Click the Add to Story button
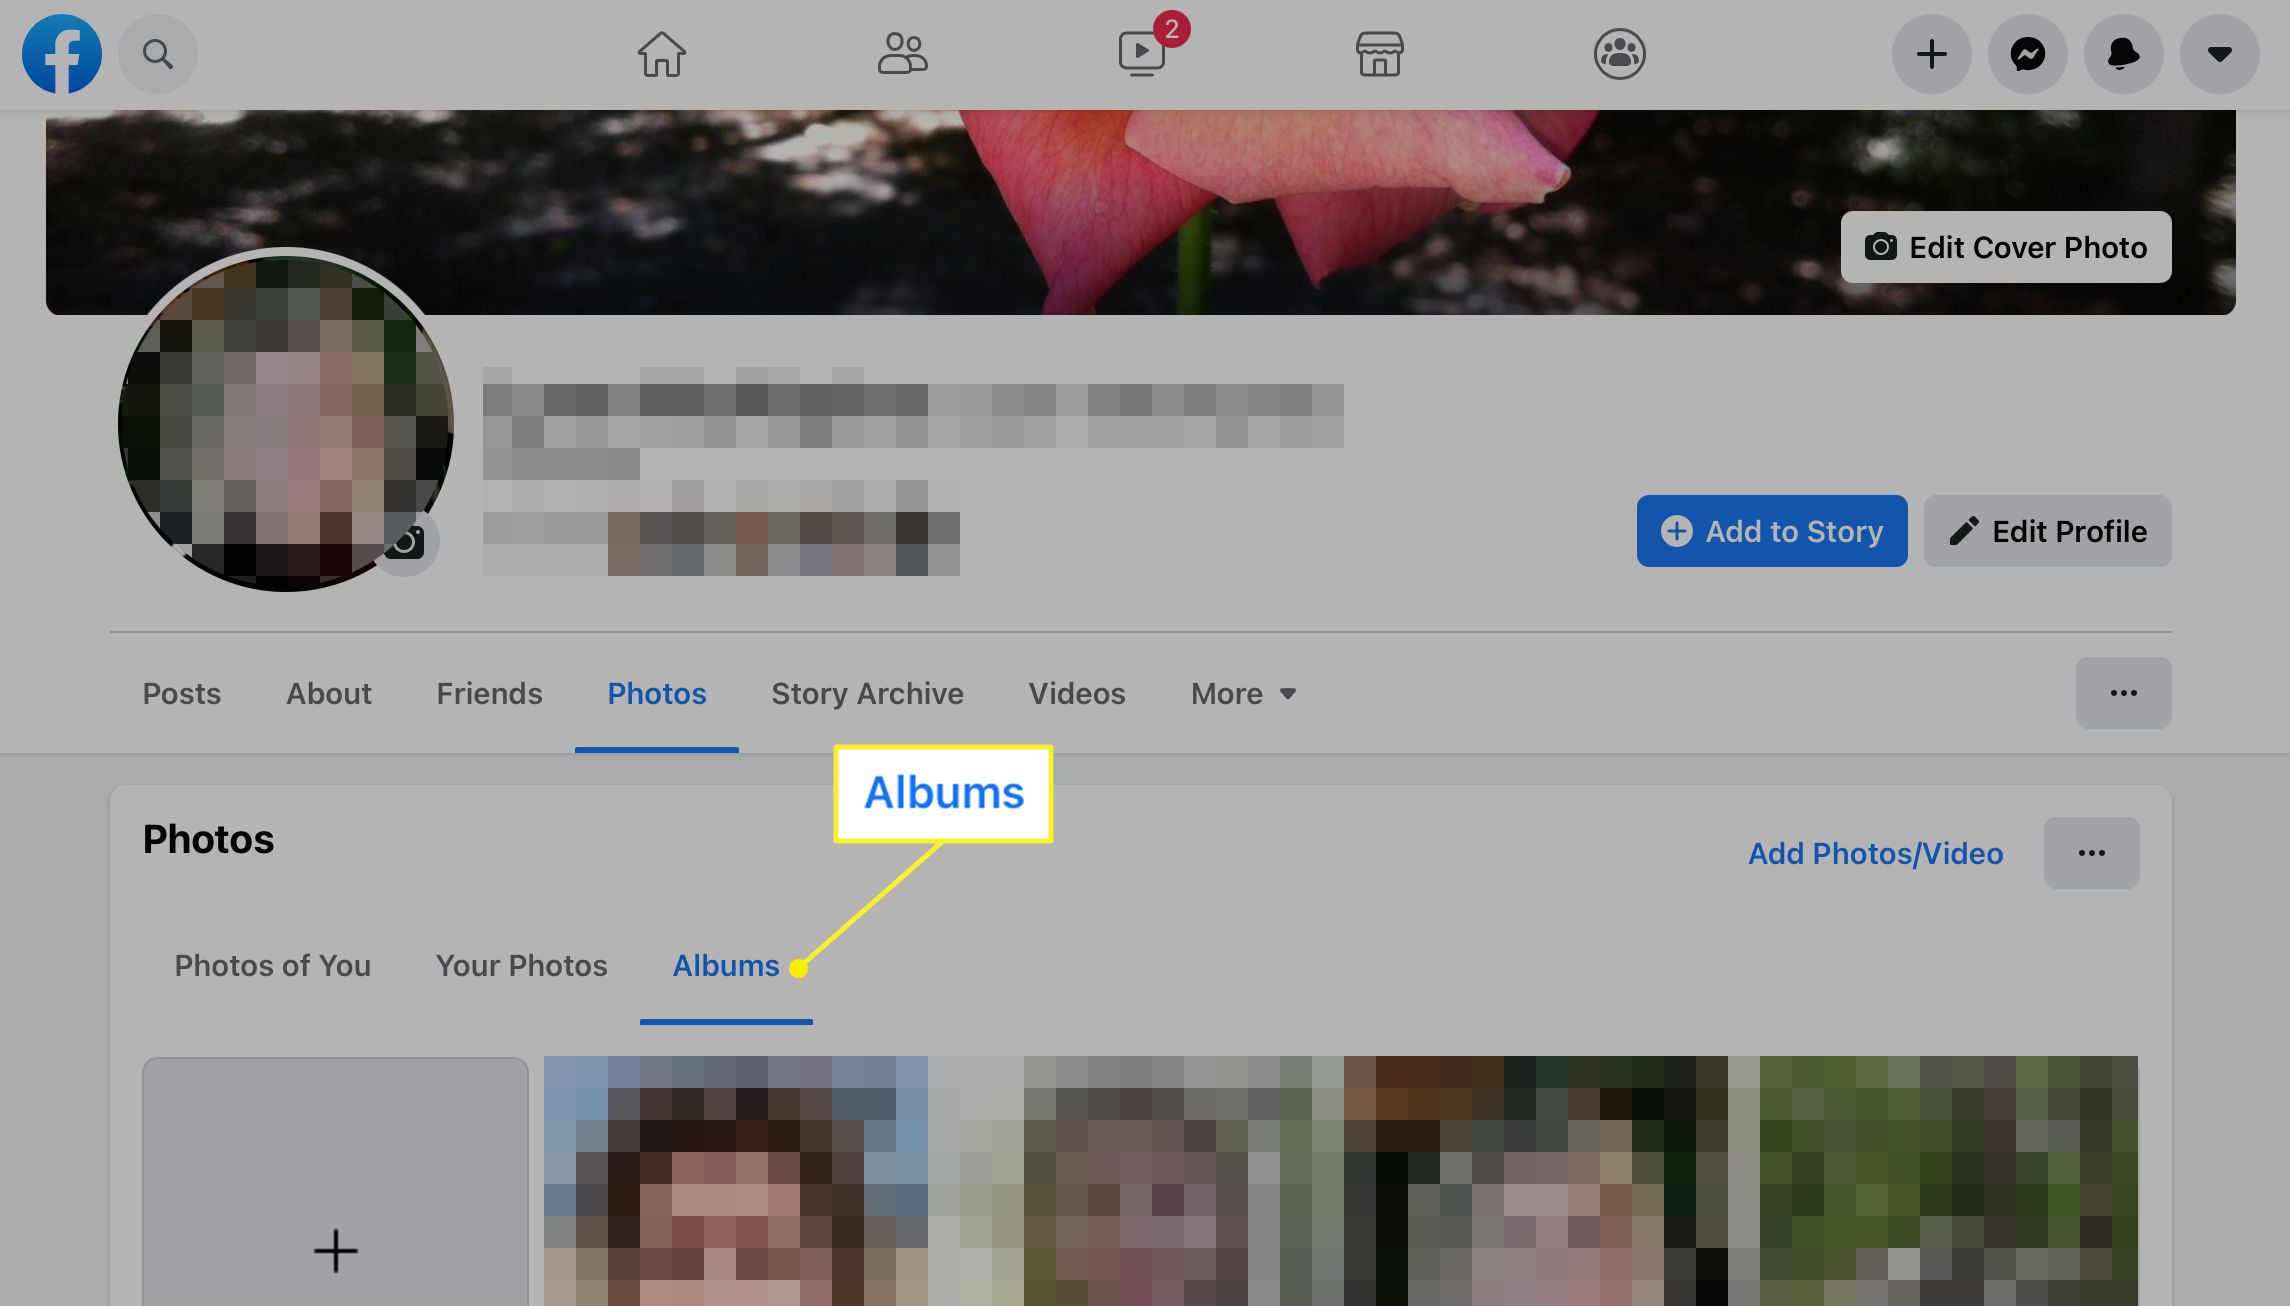 tap(1773, 530)
